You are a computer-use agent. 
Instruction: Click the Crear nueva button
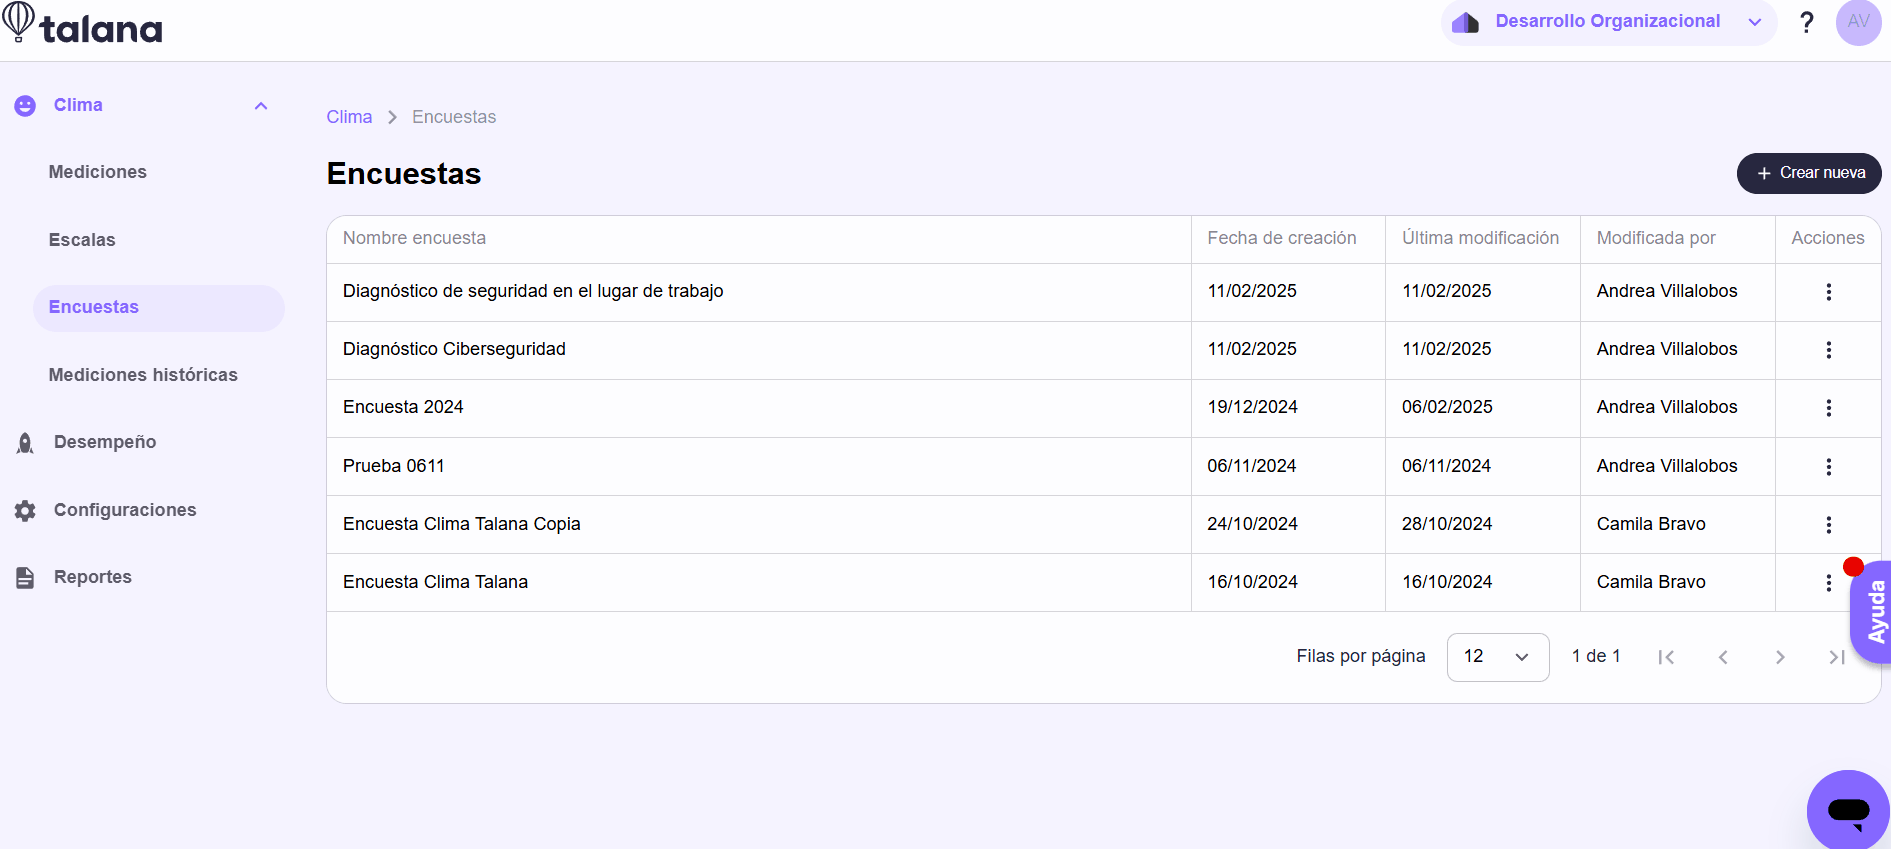[1808, 173]
